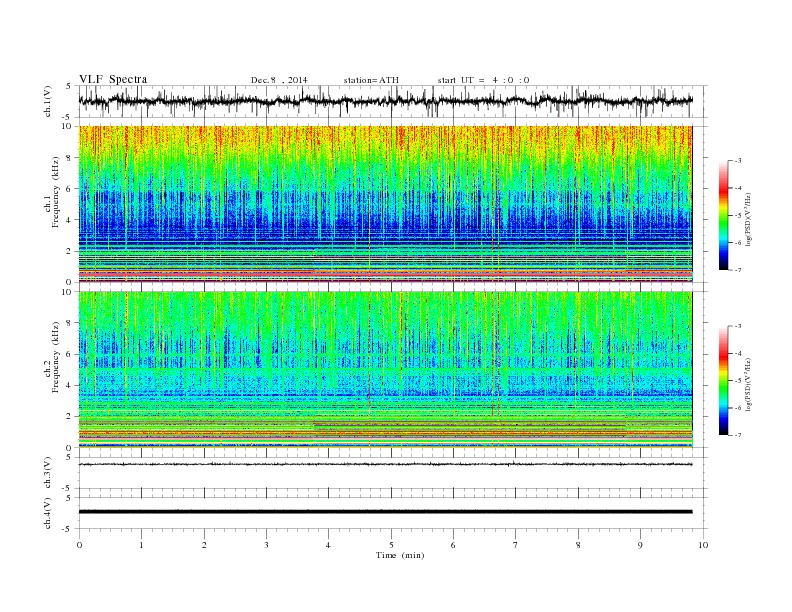Viewport: 792px width, 612px height.
Task: Click the '4' time axis tick label
Action: pos(328,545)
